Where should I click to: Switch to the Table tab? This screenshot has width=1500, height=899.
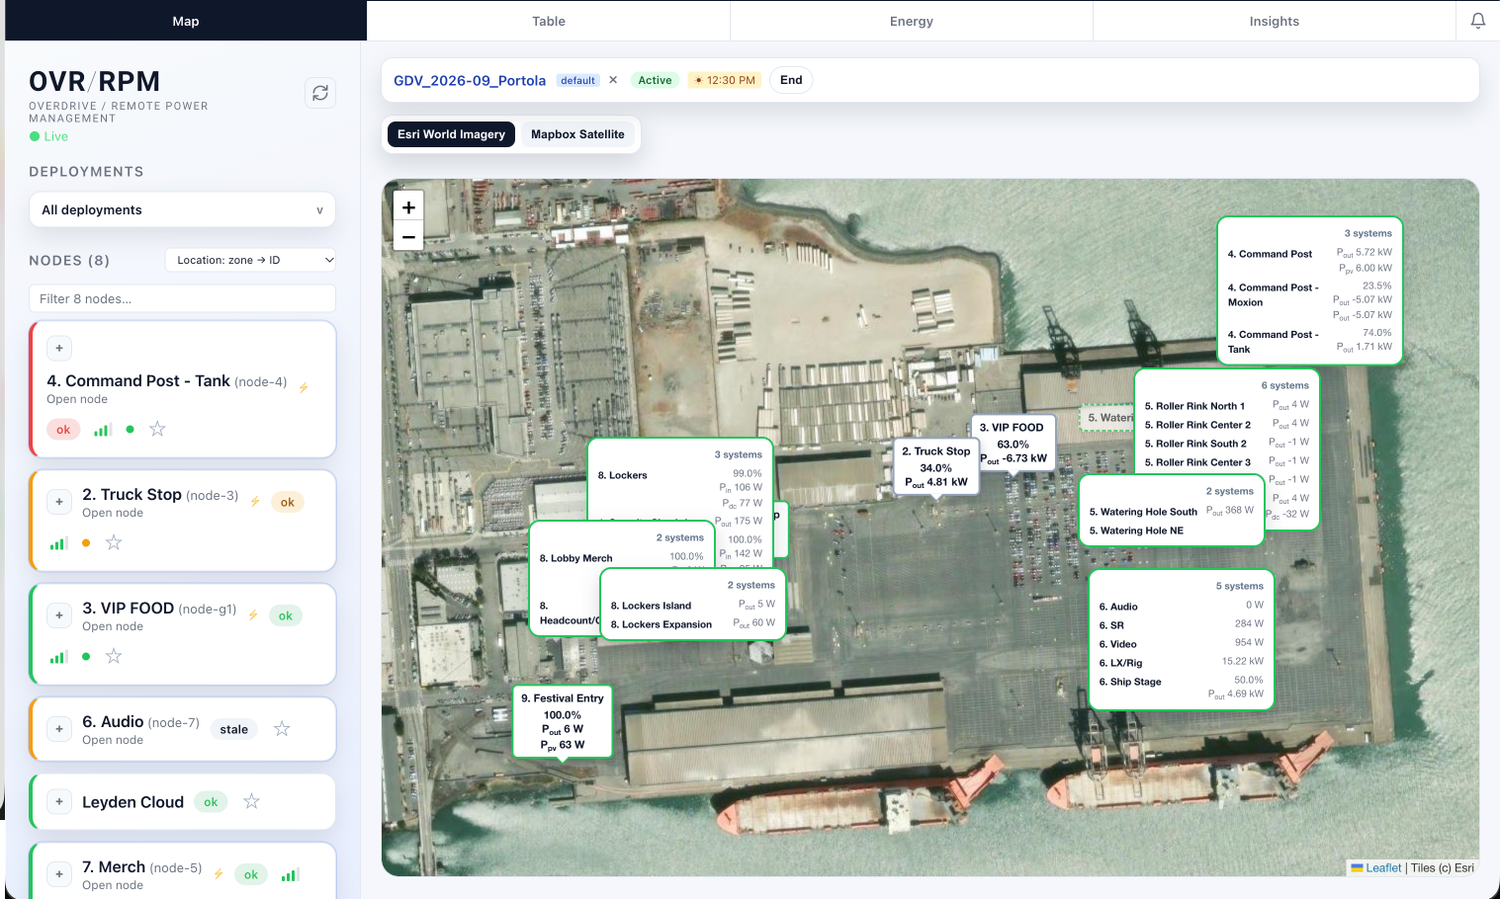tap(548, 21)
